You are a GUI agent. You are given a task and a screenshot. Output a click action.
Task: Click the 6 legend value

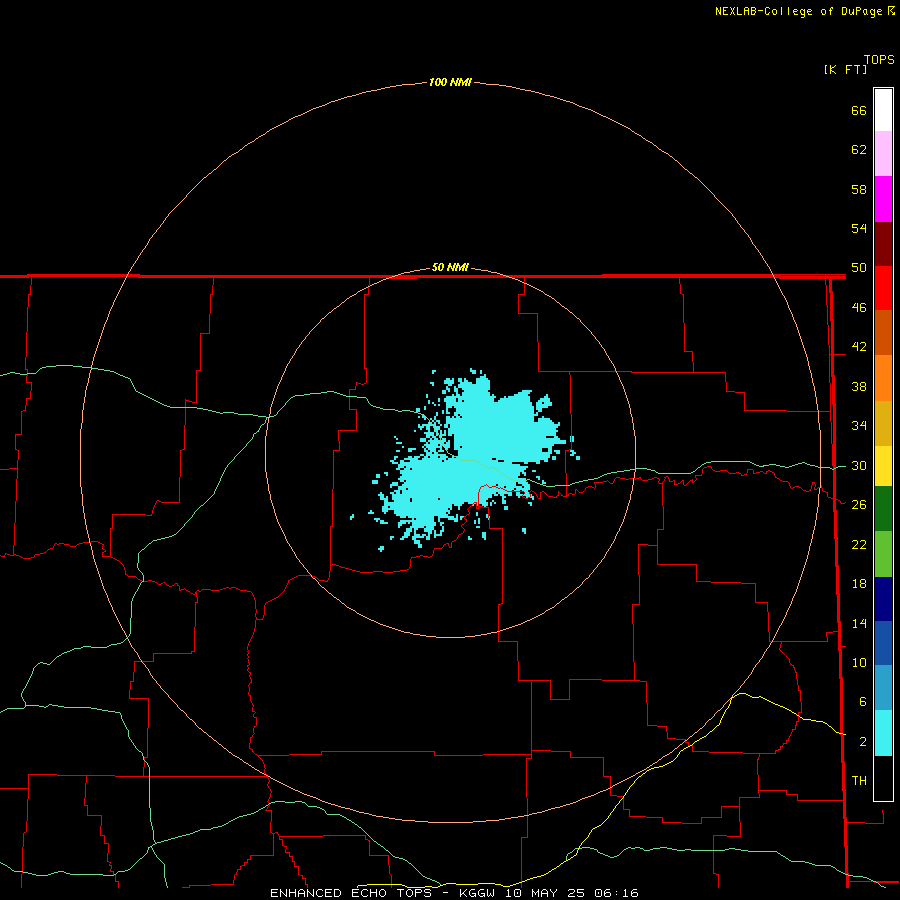(862, 702)
